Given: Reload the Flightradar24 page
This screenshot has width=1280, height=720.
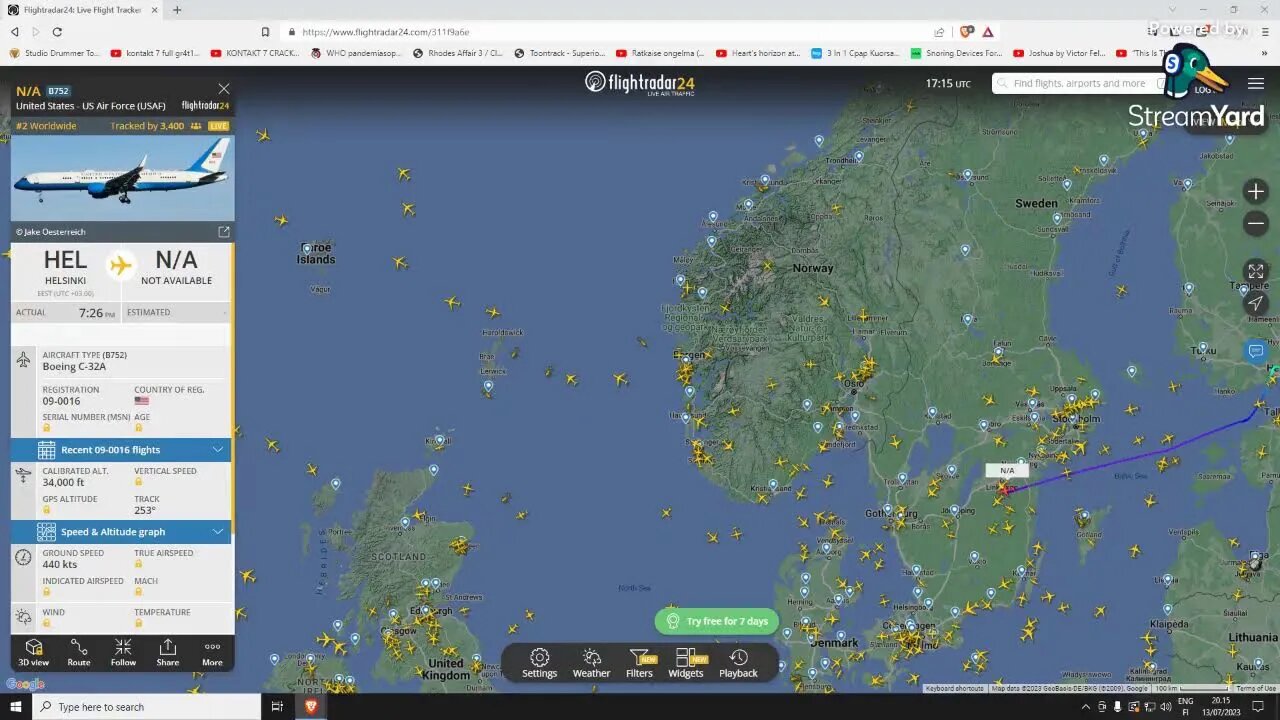Looking at the screenshot, I should coord(57,32).
